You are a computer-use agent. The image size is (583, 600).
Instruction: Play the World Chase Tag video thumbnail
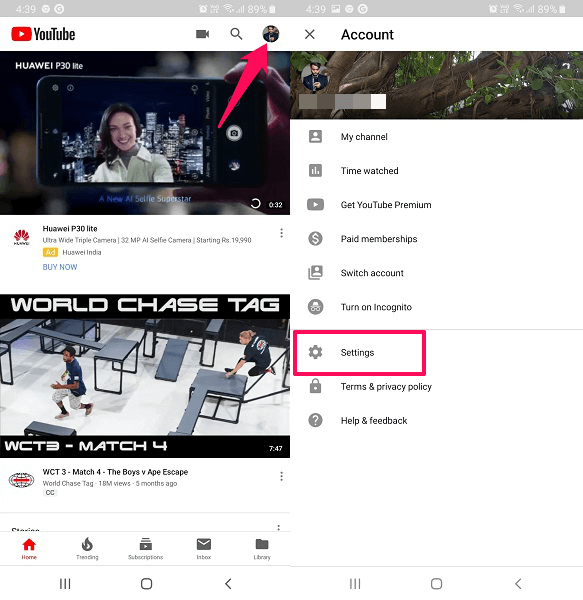pyautogui.click(x=145, y=376)
